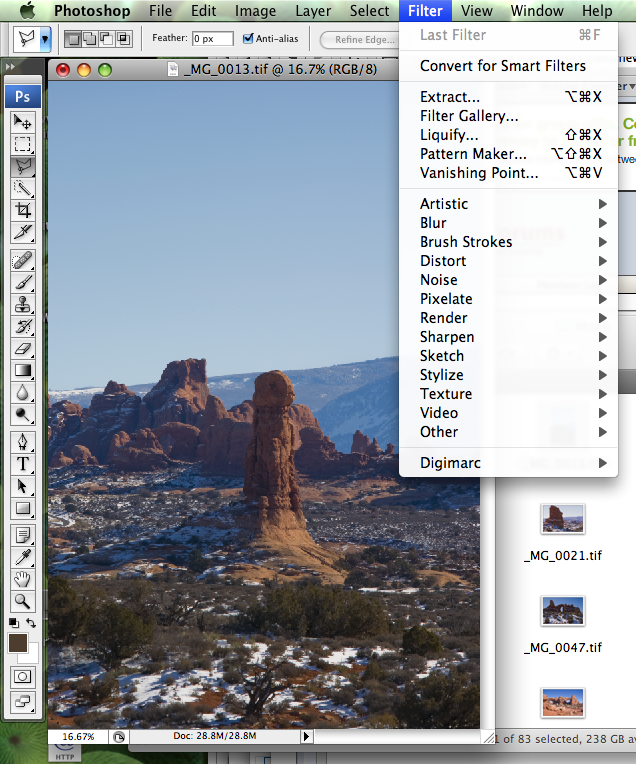Click the zoom percentage field 16.67%

click(78, 736)
